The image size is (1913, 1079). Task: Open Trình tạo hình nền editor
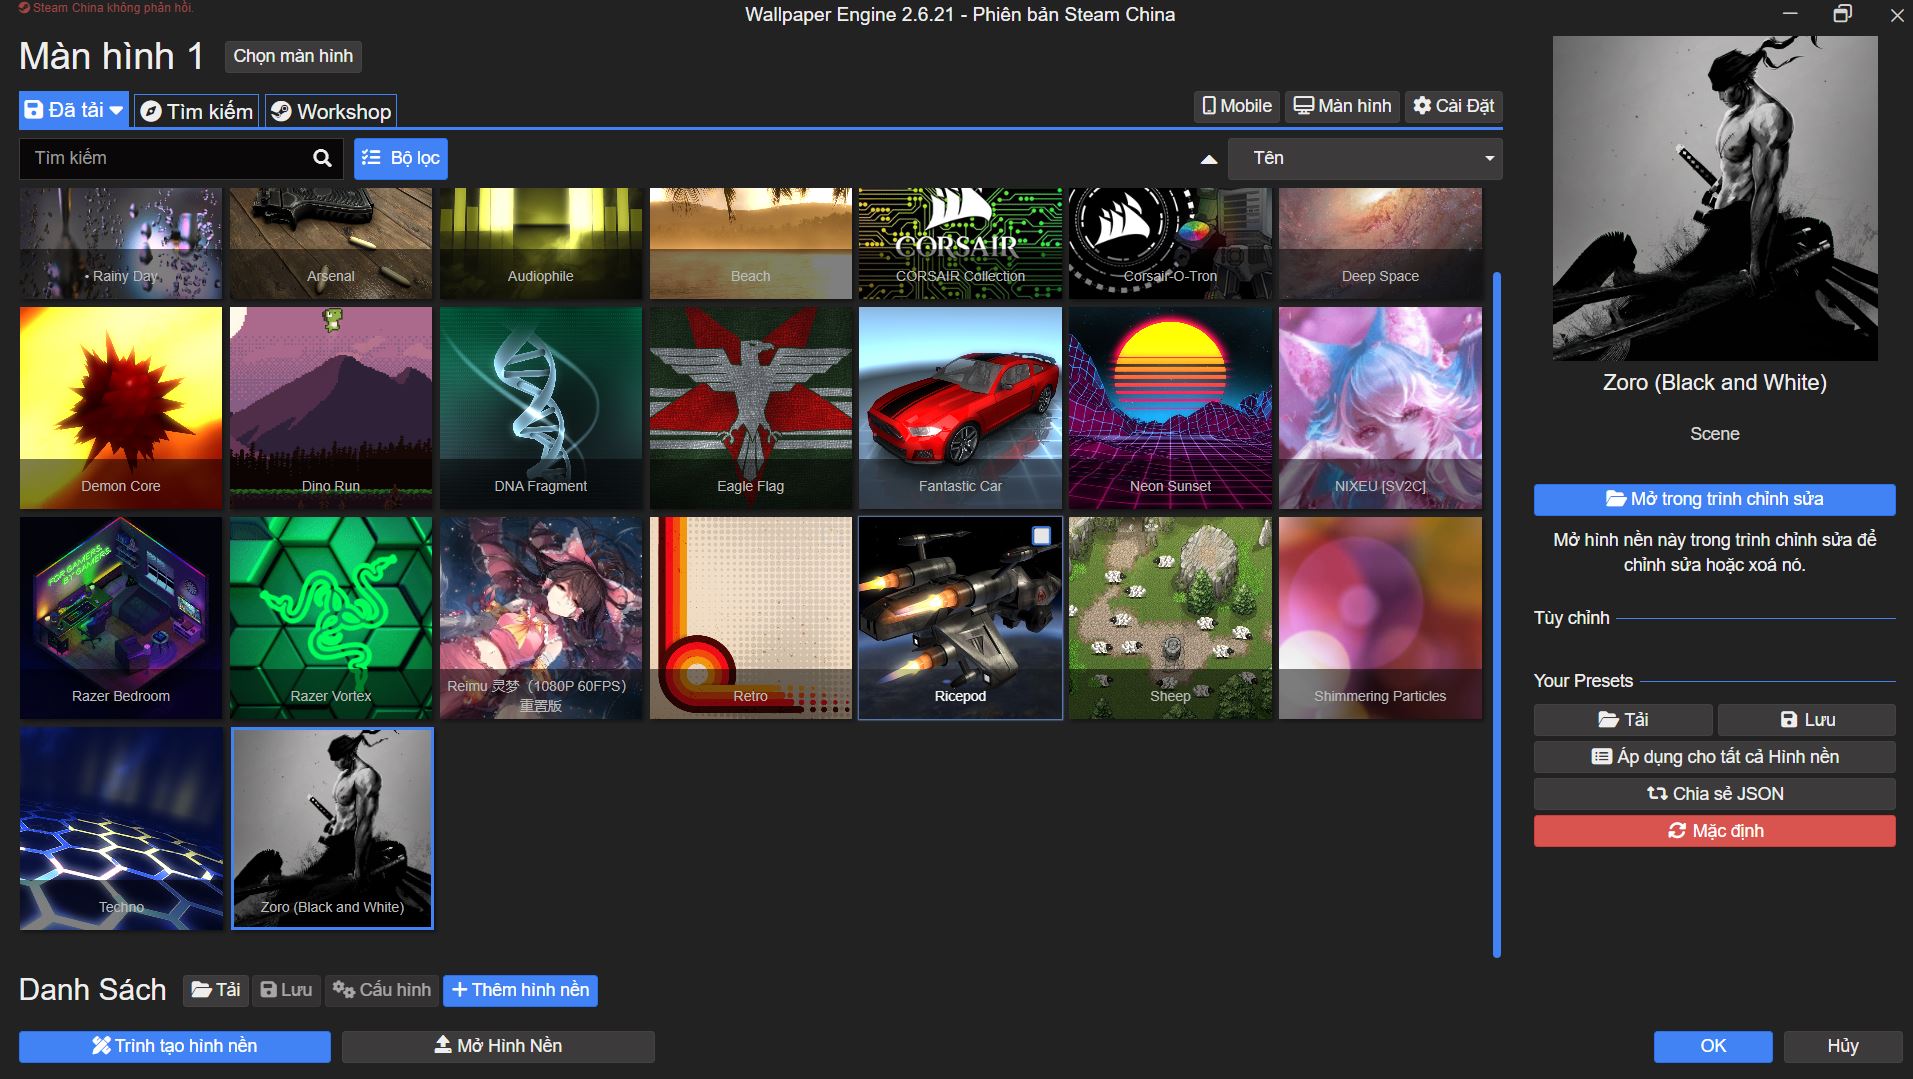(175, 1046)
